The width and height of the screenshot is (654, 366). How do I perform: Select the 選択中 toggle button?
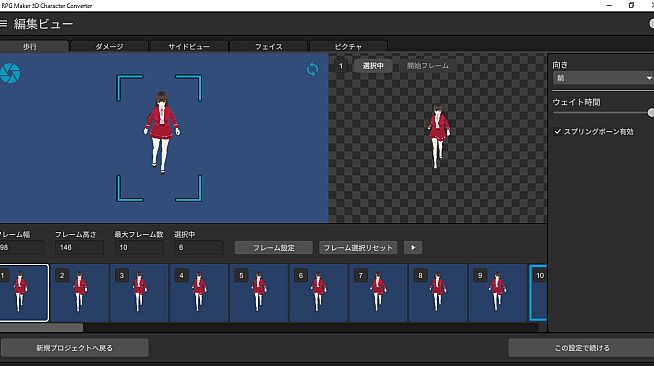(x=373, y=66)
